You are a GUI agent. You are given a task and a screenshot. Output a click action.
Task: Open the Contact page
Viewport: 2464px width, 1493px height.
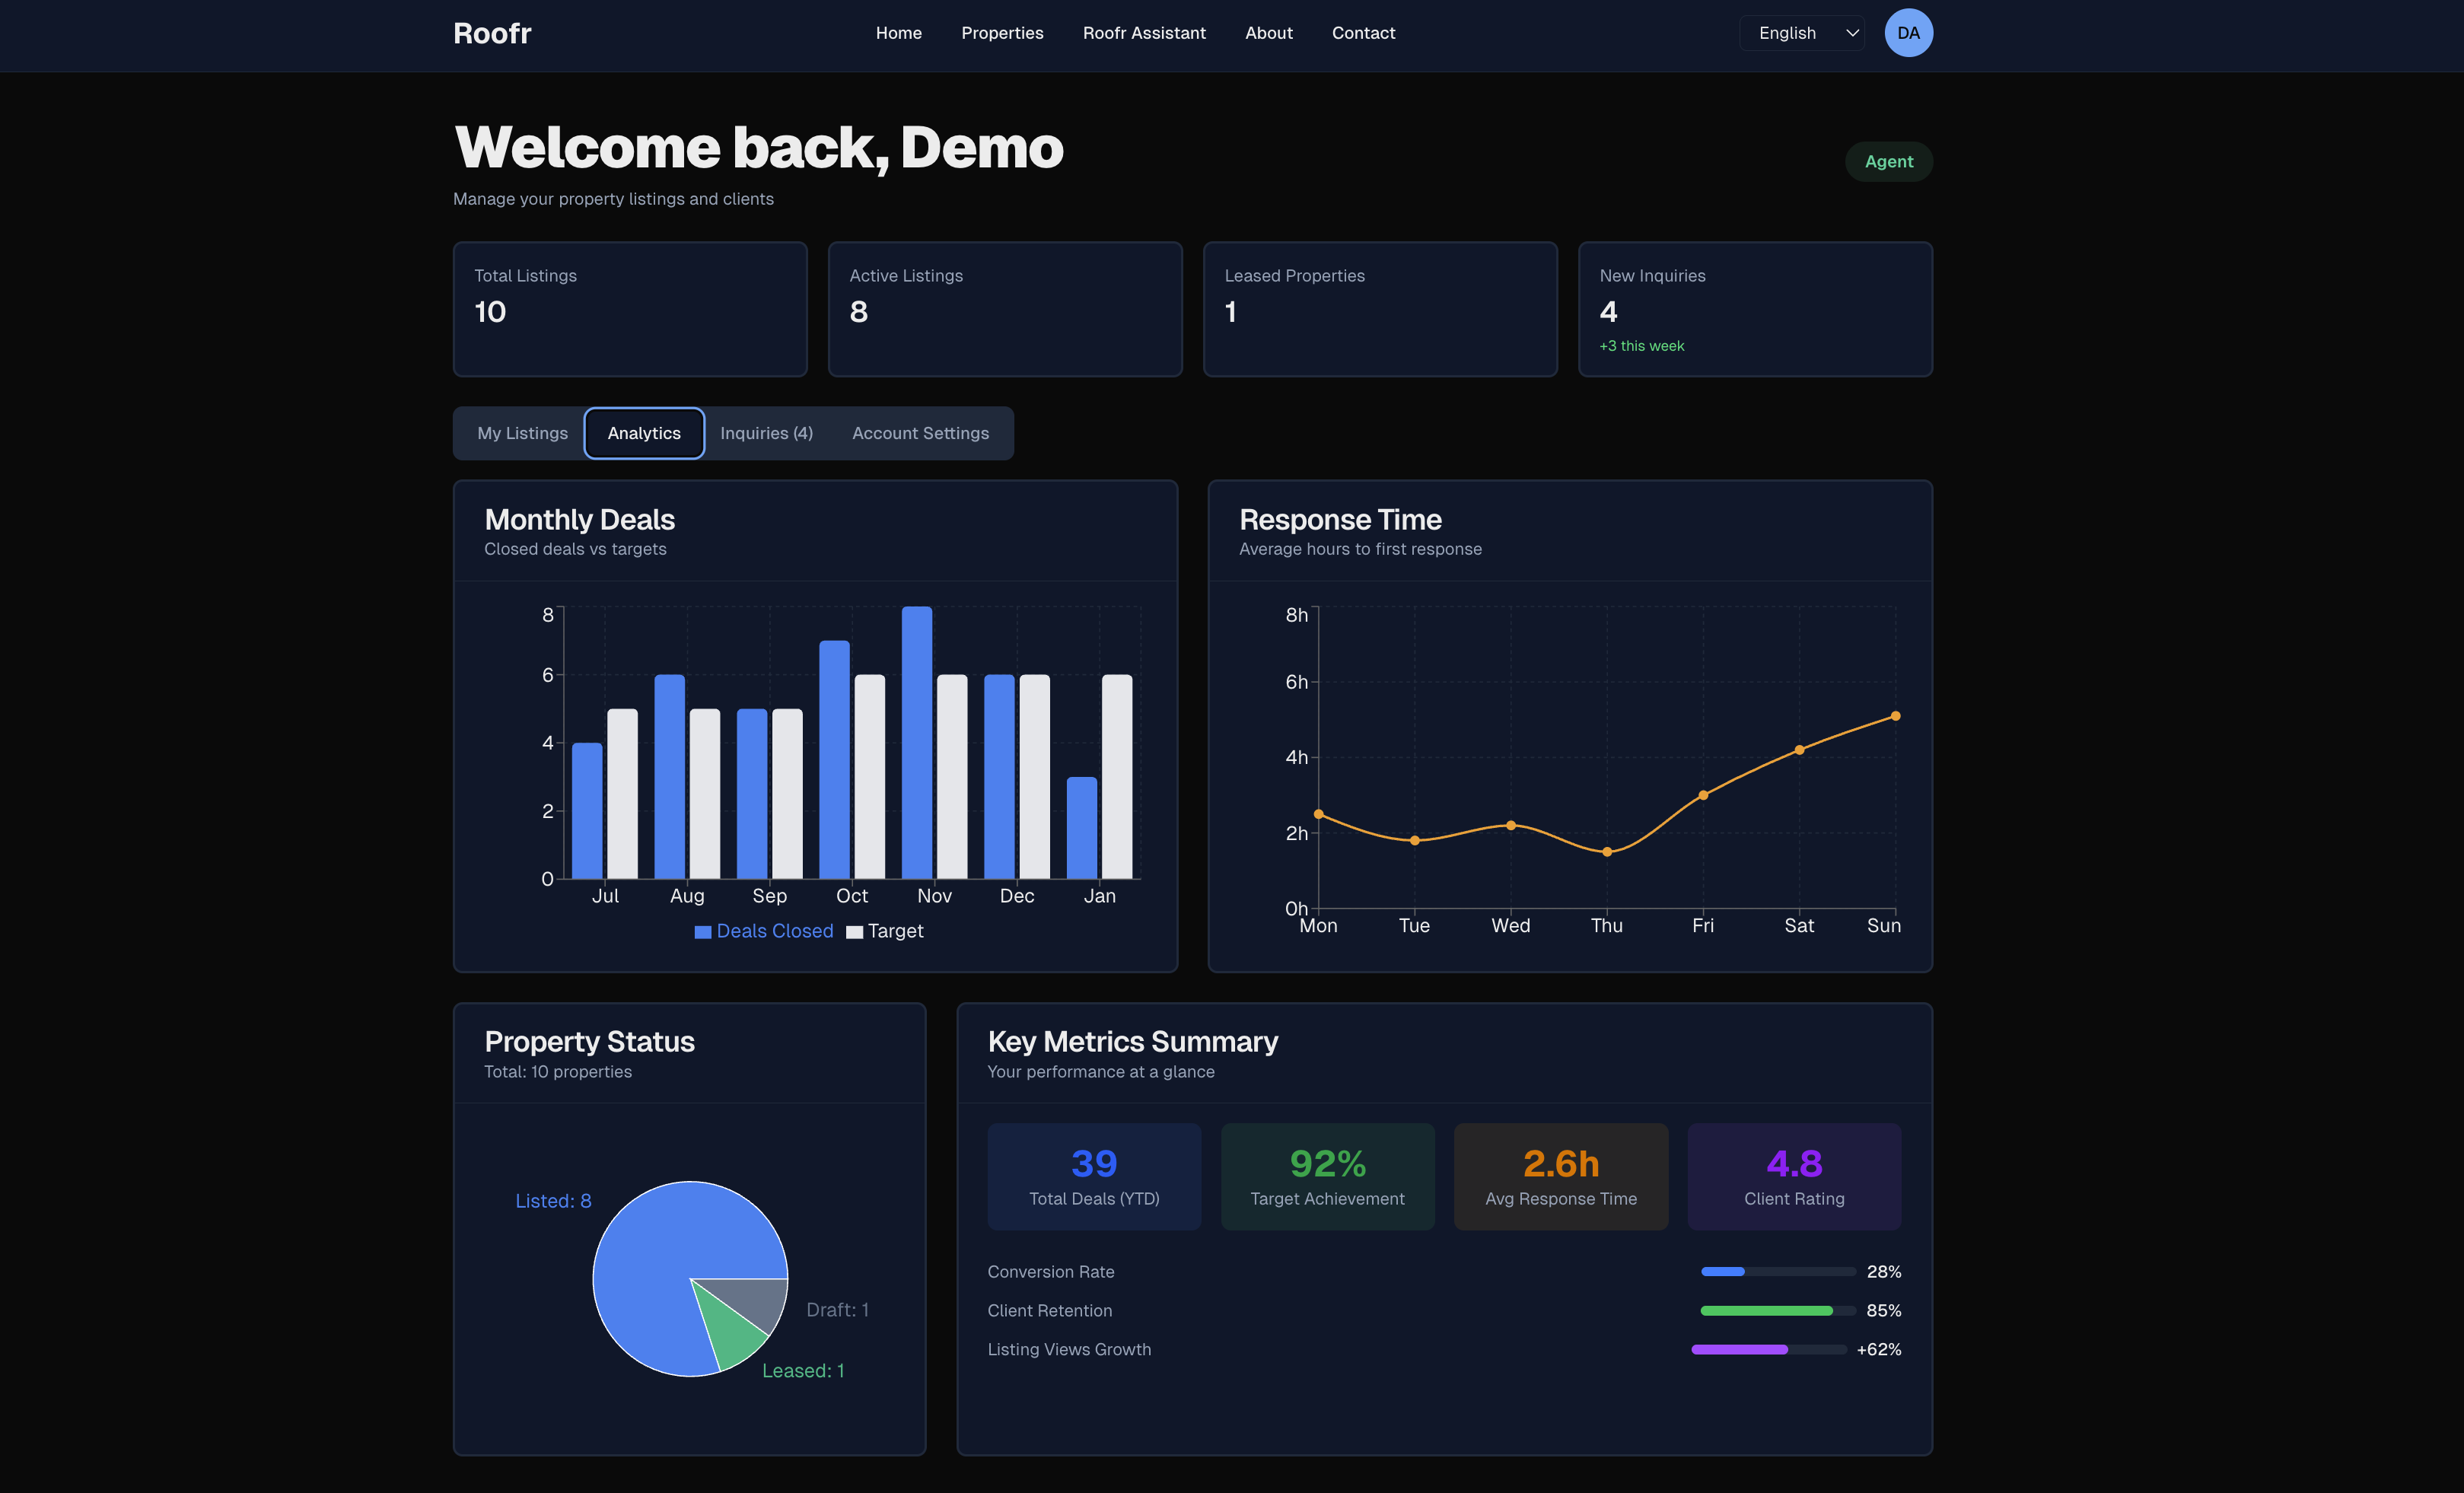(x=1363, y=32)
